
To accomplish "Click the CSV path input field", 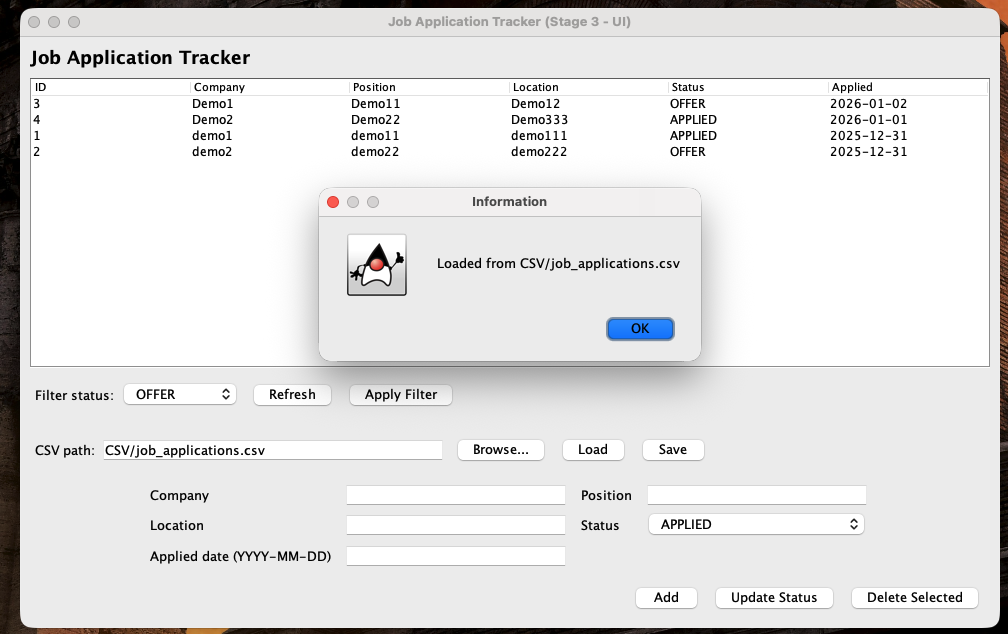I will coord(272,450).
